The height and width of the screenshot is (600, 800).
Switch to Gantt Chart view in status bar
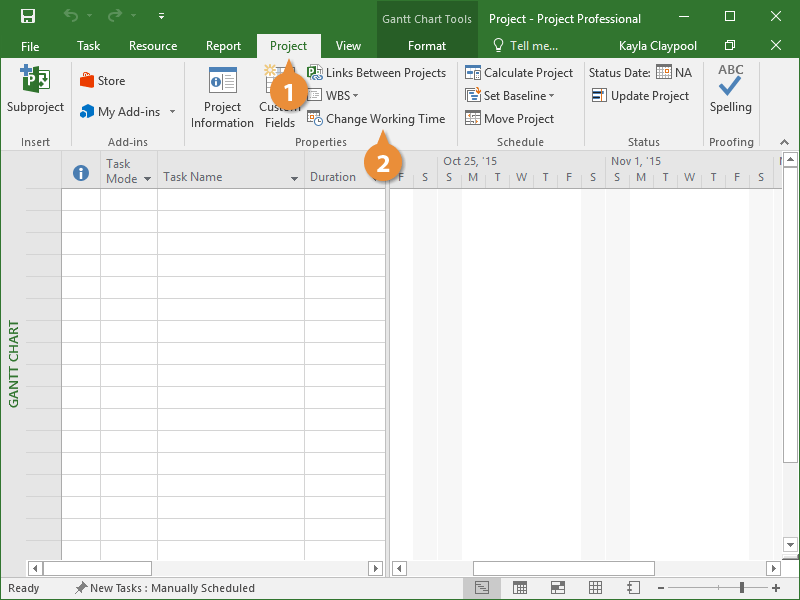point(482,588)
